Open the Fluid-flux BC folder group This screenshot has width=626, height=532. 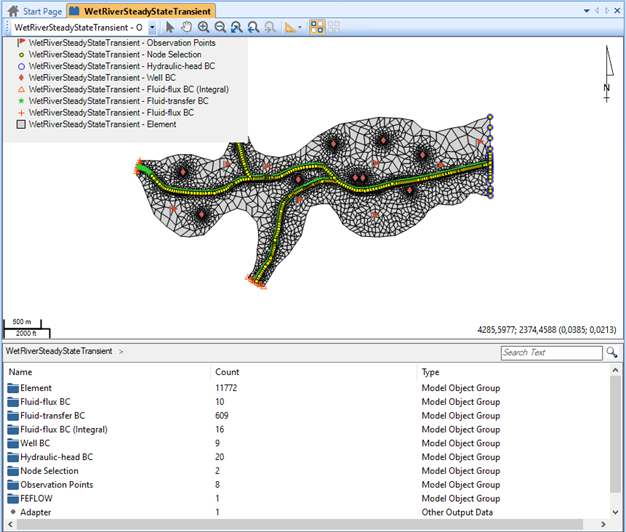point(39,402)
